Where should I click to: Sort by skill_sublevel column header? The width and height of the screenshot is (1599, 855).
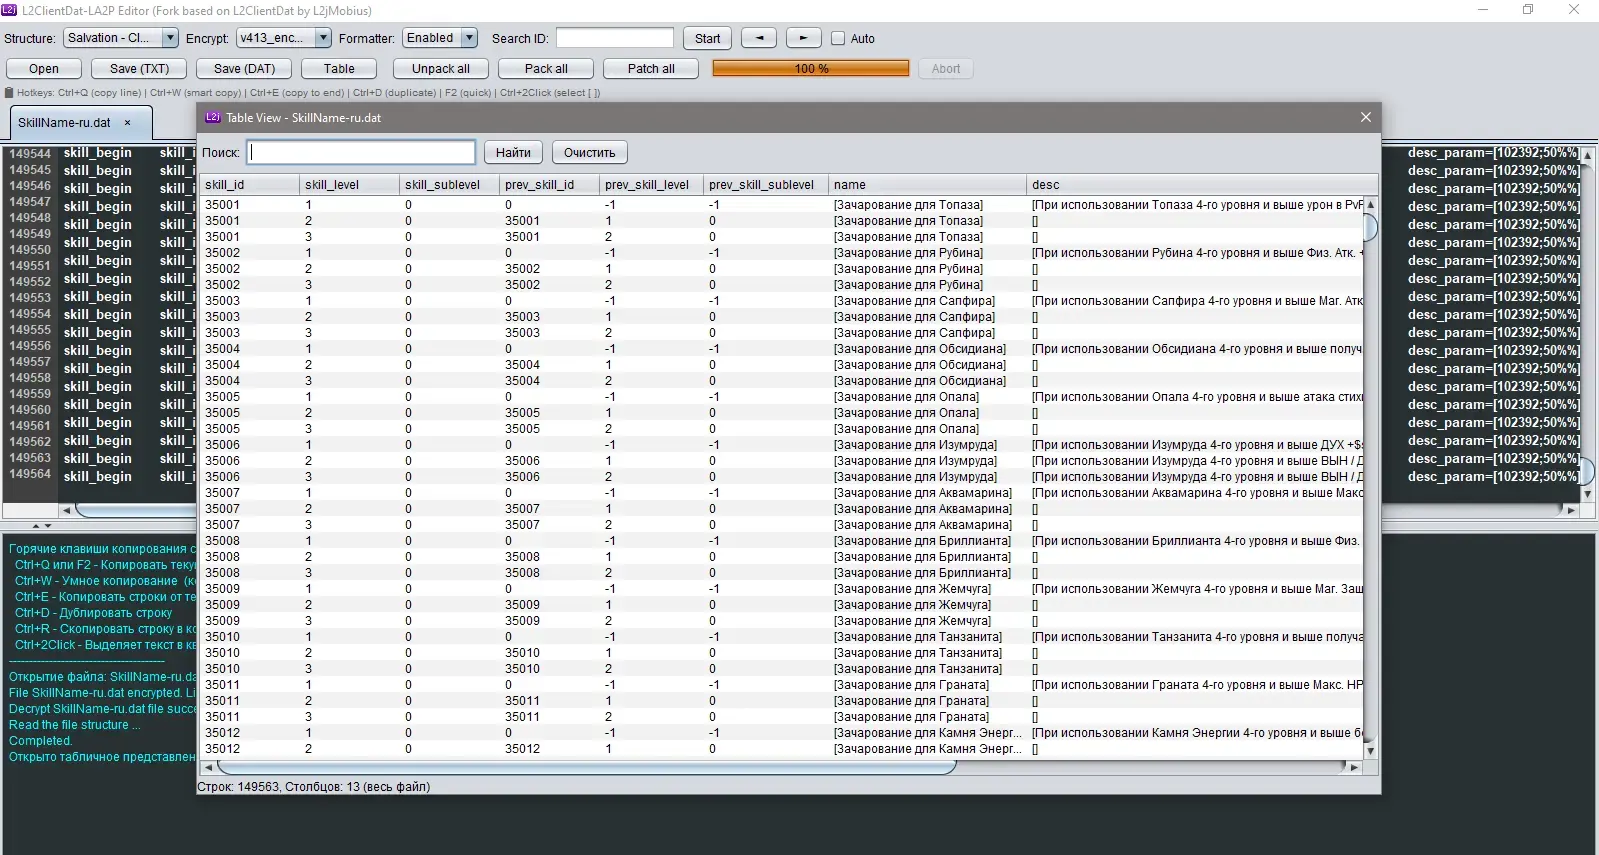449,184
